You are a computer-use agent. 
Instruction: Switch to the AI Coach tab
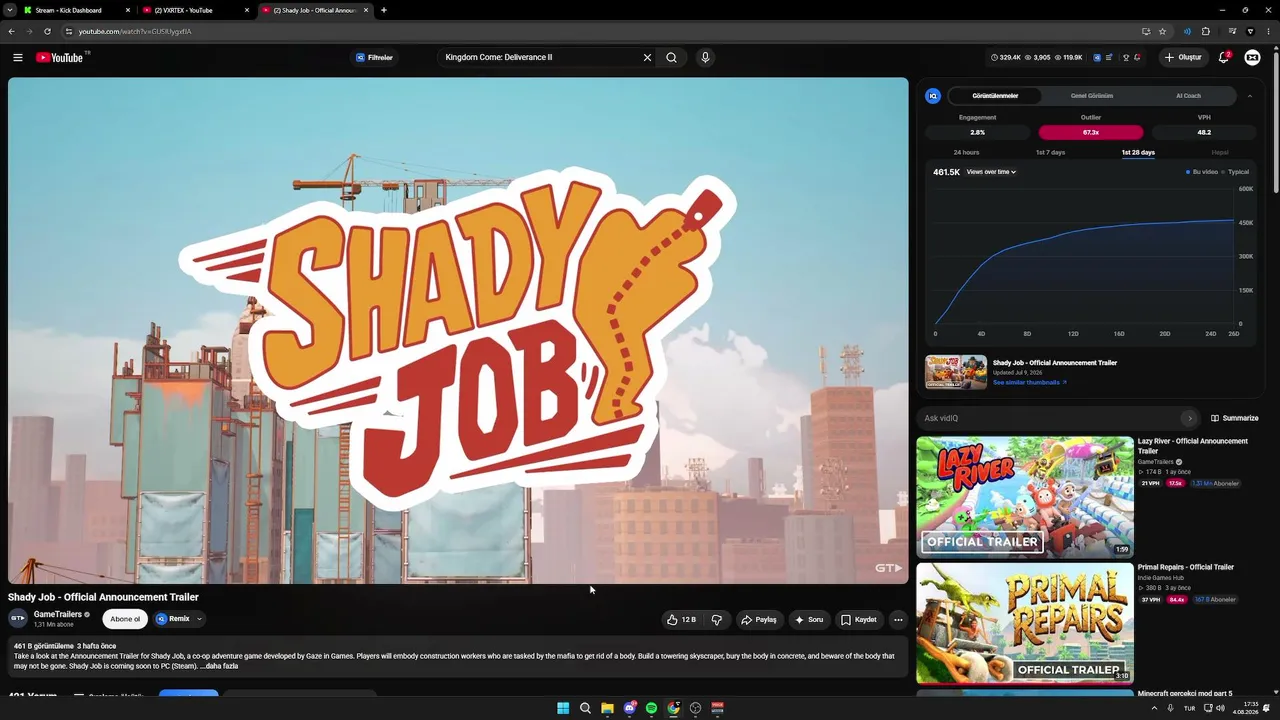pos(1188,96)
